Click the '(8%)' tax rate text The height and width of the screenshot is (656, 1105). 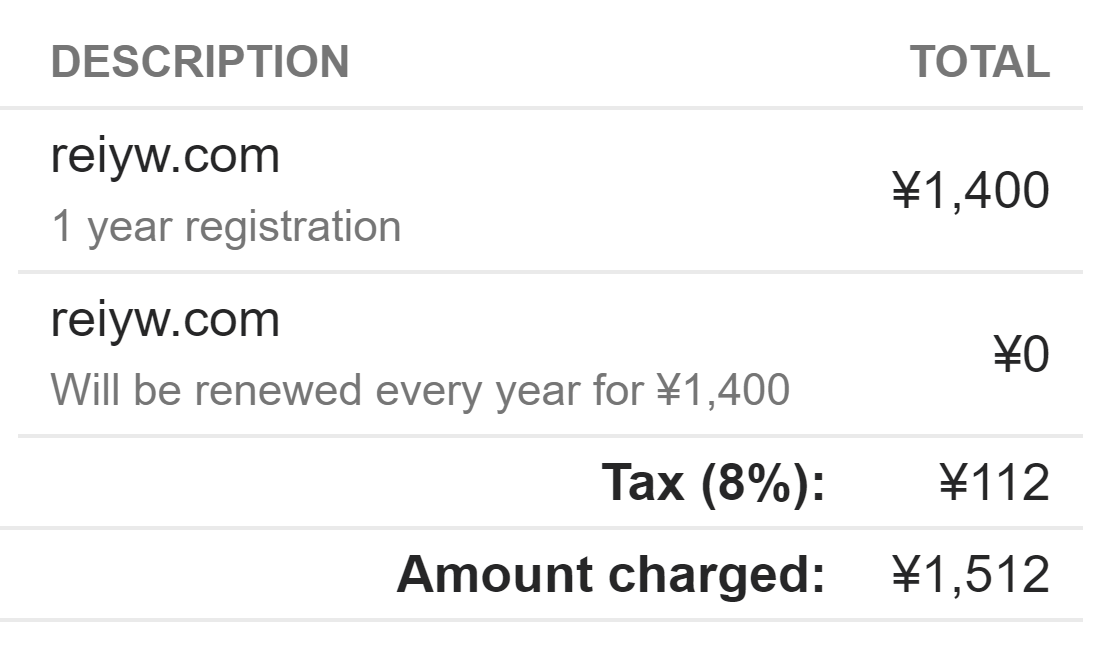click(x=754, y=484)
